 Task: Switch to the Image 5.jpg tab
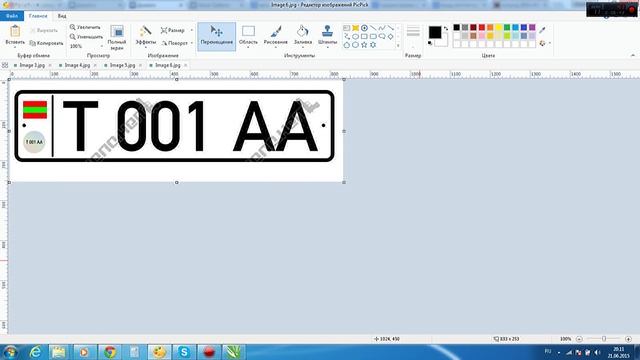(122, 65)
